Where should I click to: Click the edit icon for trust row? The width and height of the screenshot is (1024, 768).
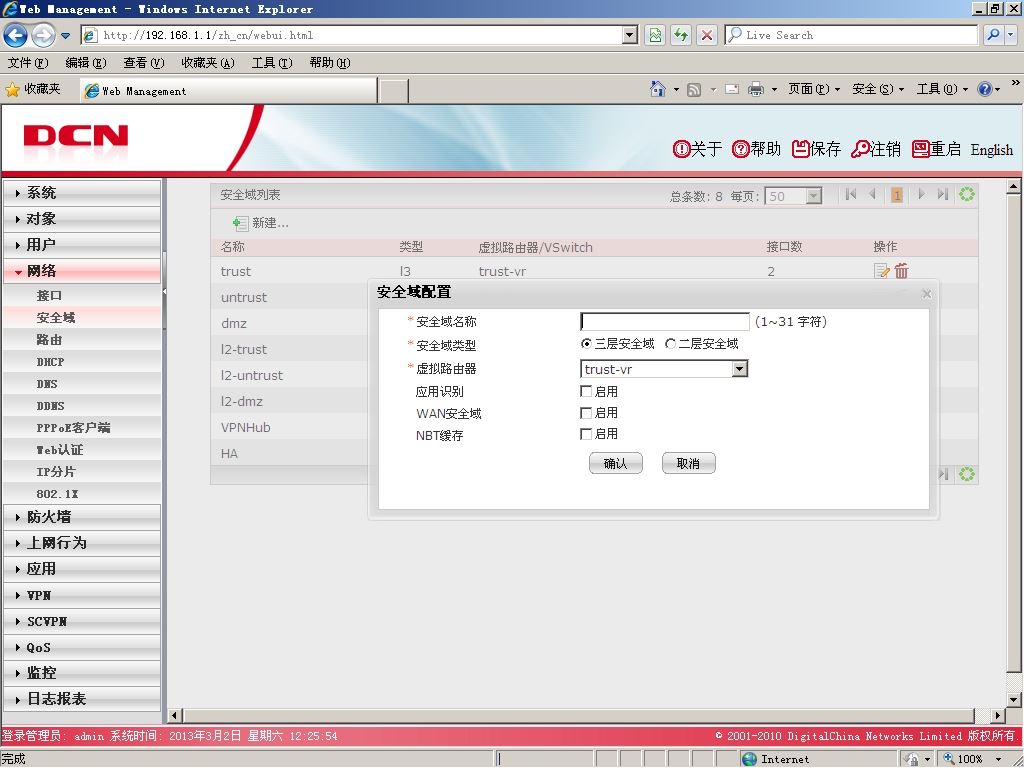[x=882, y=270]
